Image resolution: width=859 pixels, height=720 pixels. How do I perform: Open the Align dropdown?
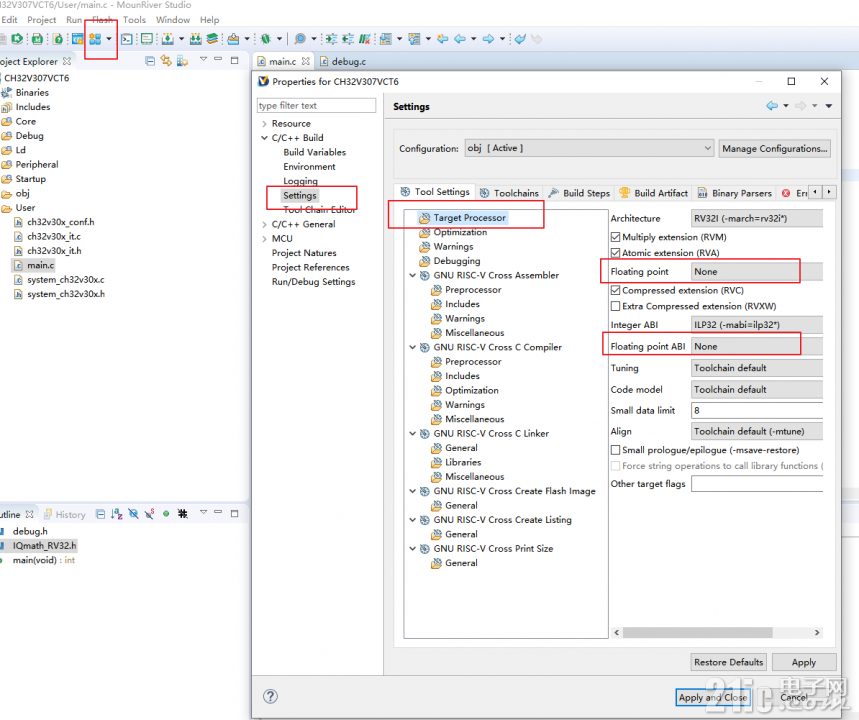[x=757, y=431]
